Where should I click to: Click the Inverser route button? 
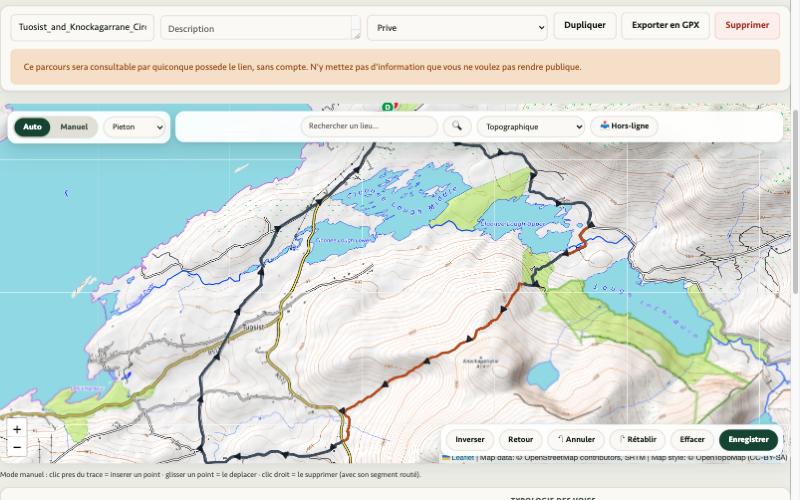pos(470,439)
